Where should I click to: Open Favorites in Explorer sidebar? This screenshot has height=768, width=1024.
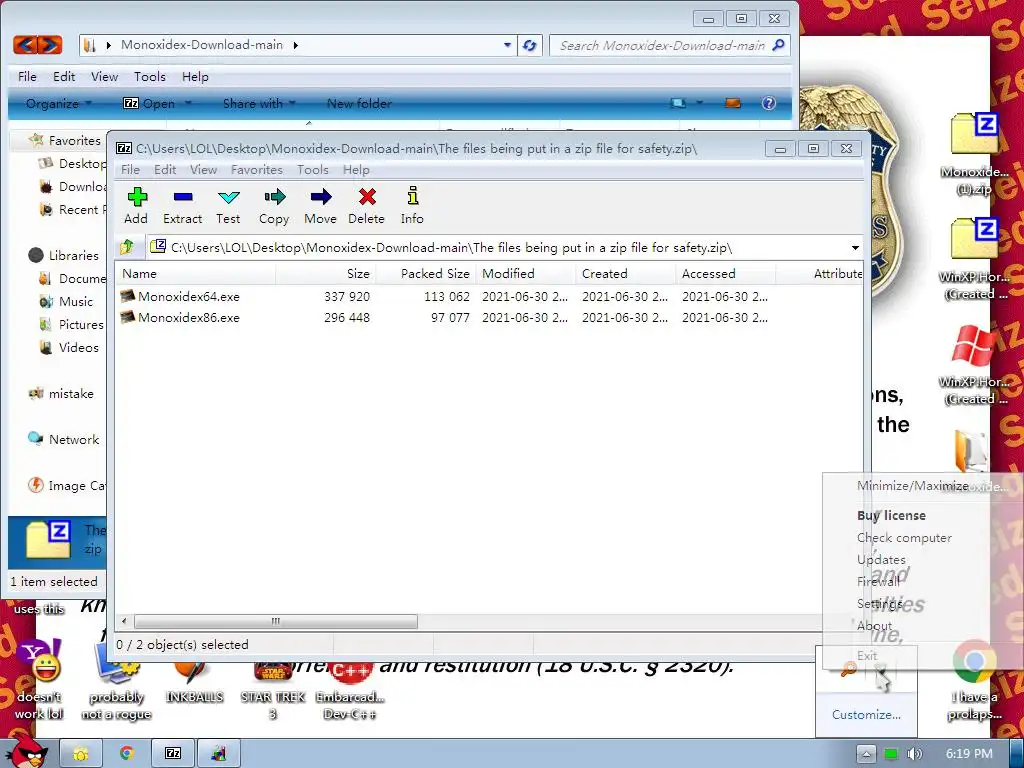(65, 140)
